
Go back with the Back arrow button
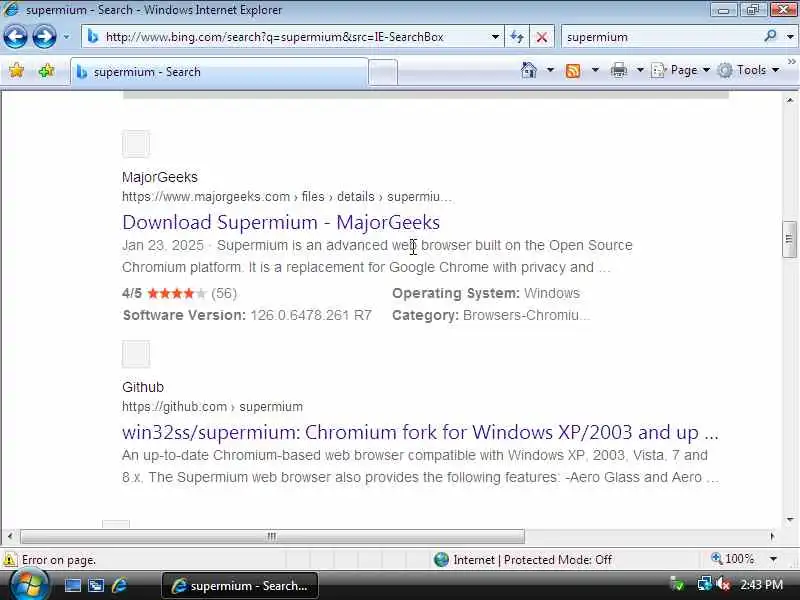(15, 37)
